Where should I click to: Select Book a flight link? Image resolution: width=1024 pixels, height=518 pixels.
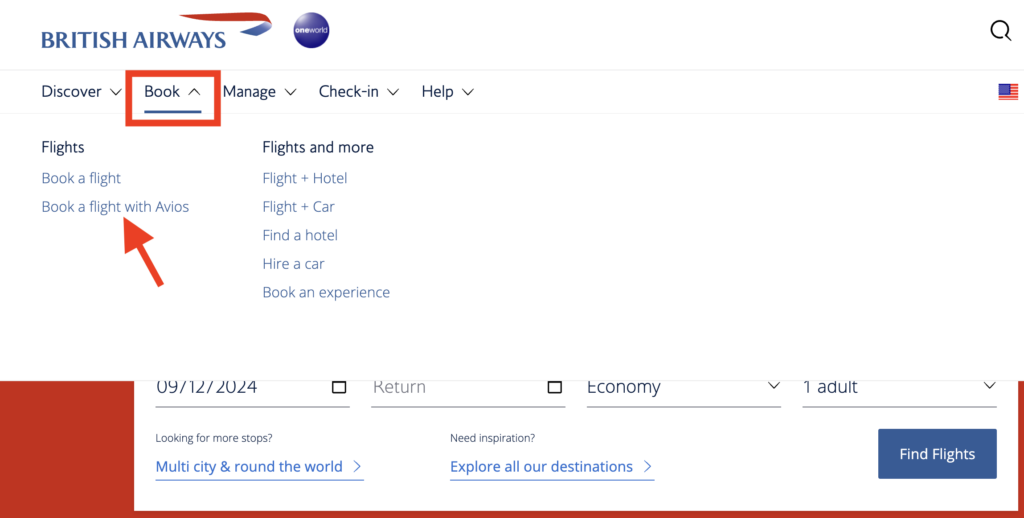pyautogui.click(x=81, y=178)
